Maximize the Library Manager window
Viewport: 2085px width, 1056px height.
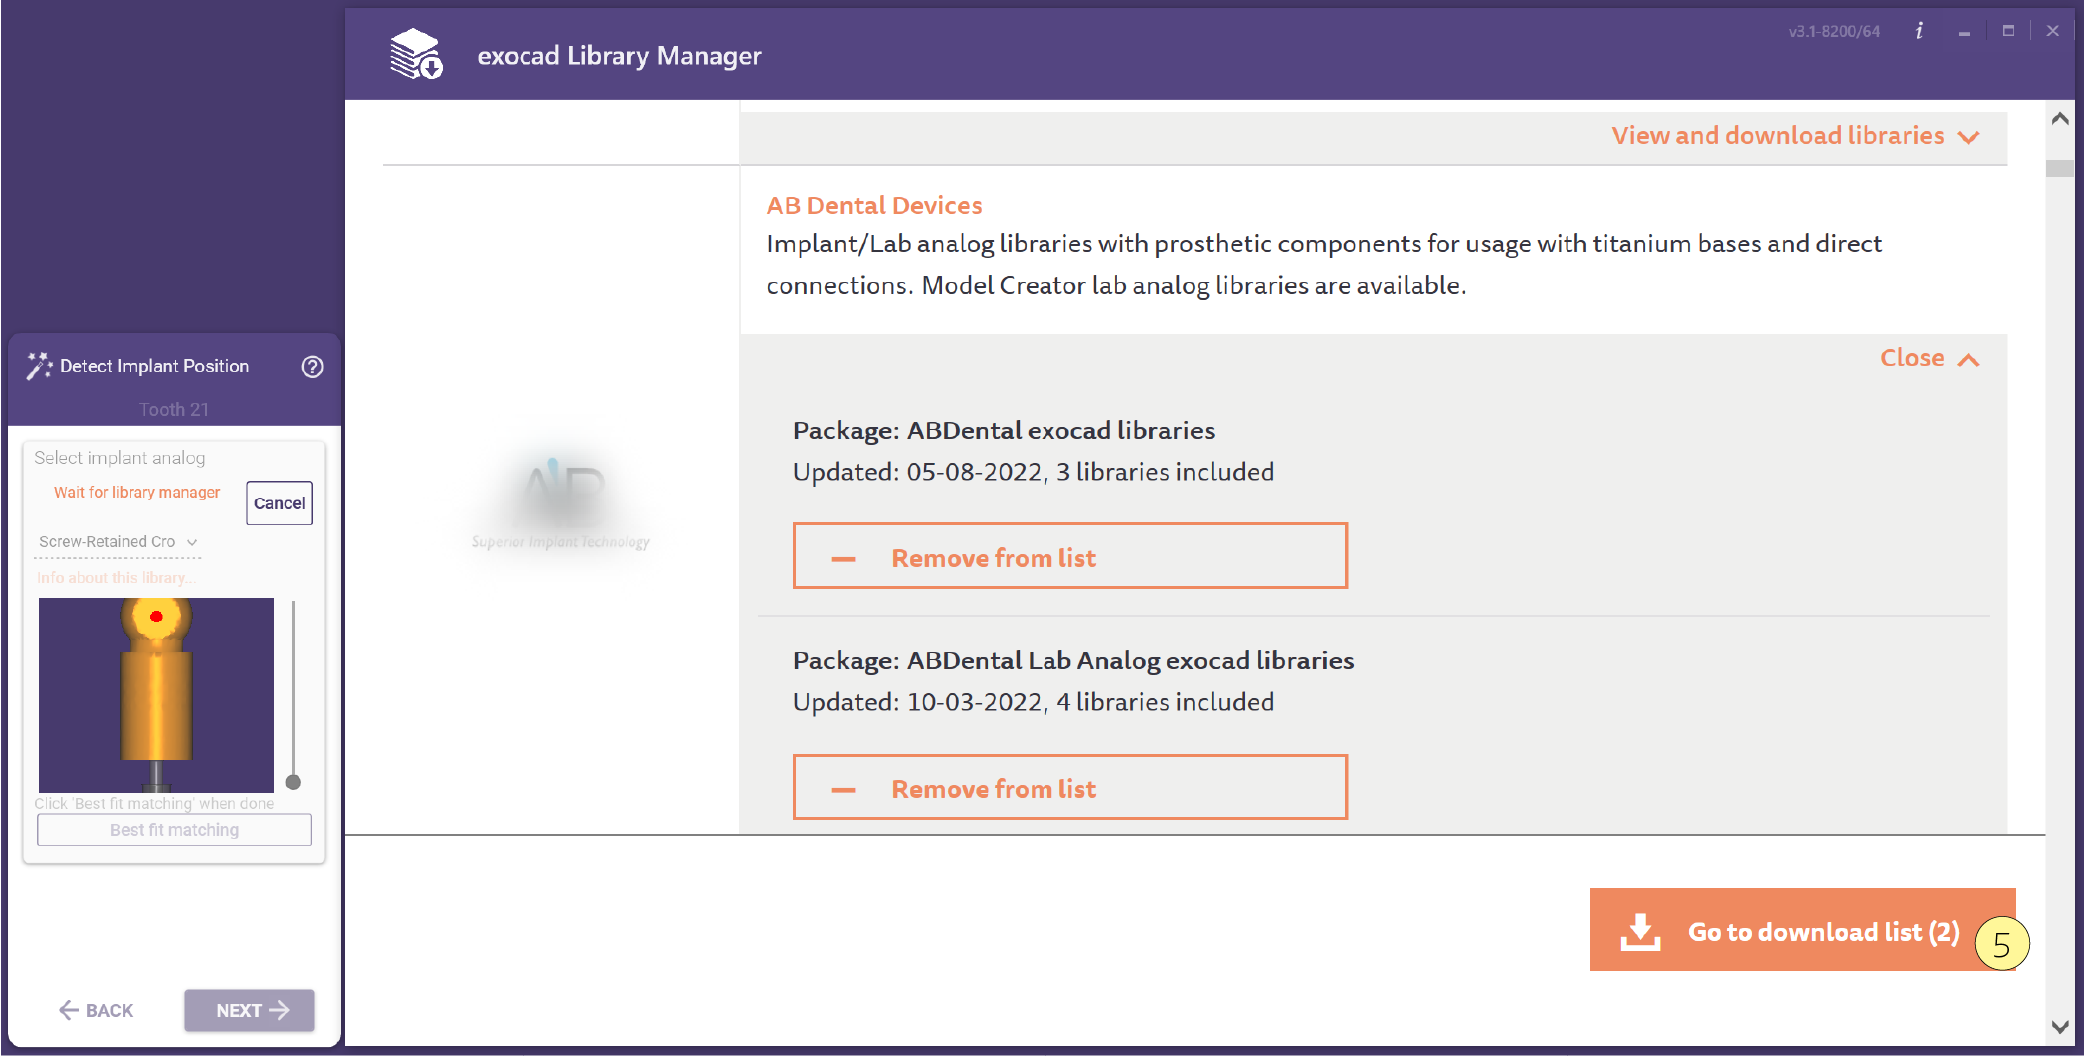click(x=2008, y=31)
